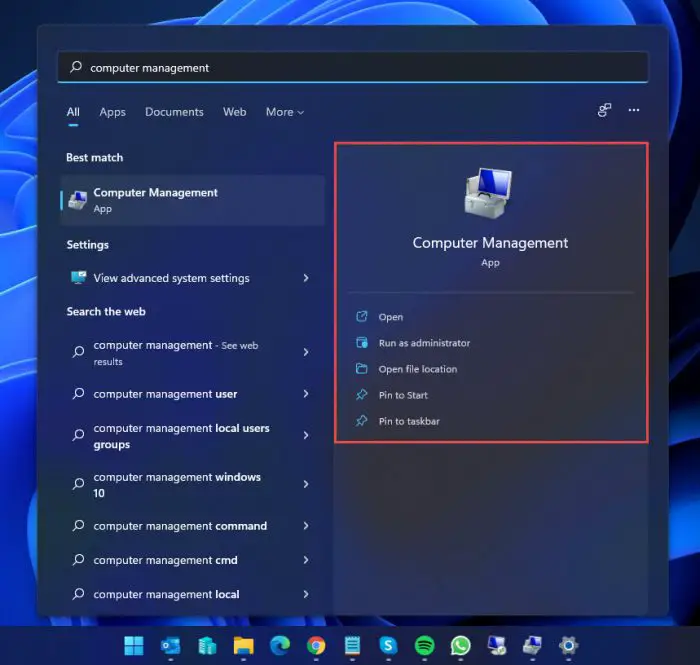
Task: Click the View advanced system settings monitor icon
Action: coord(79,278)
